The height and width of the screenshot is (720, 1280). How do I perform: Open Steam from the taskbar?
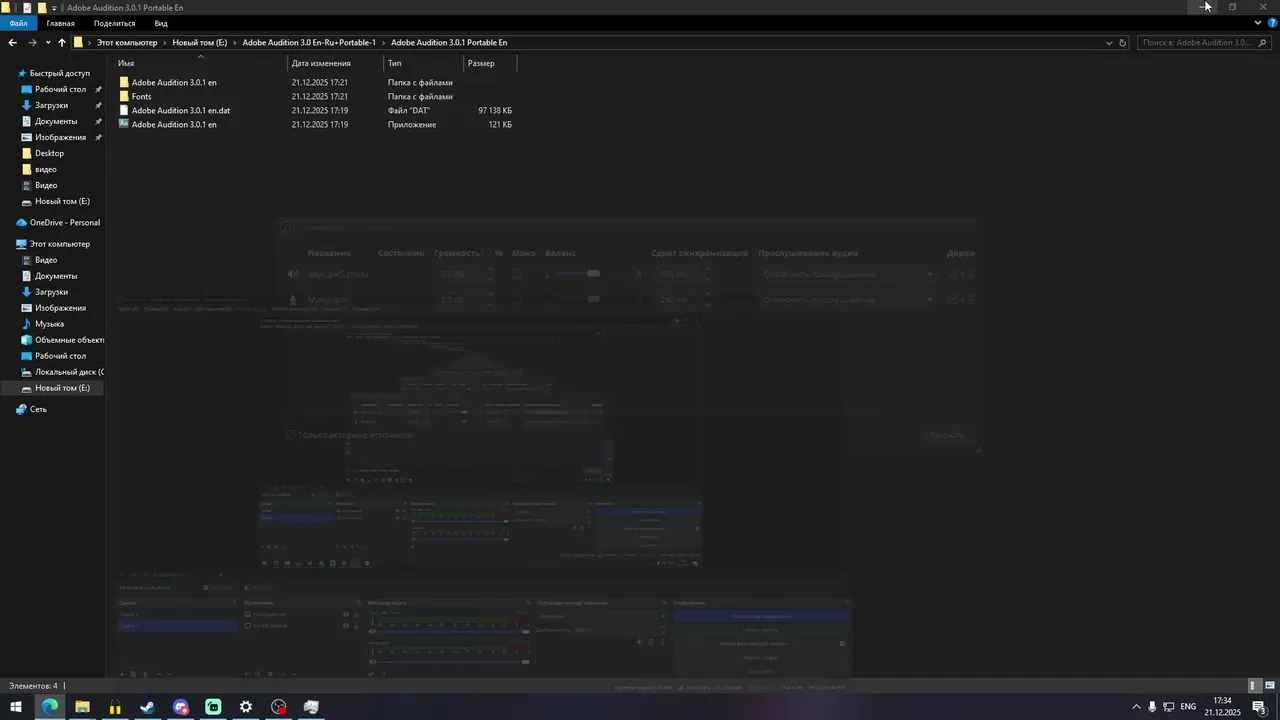coord(147,707)
